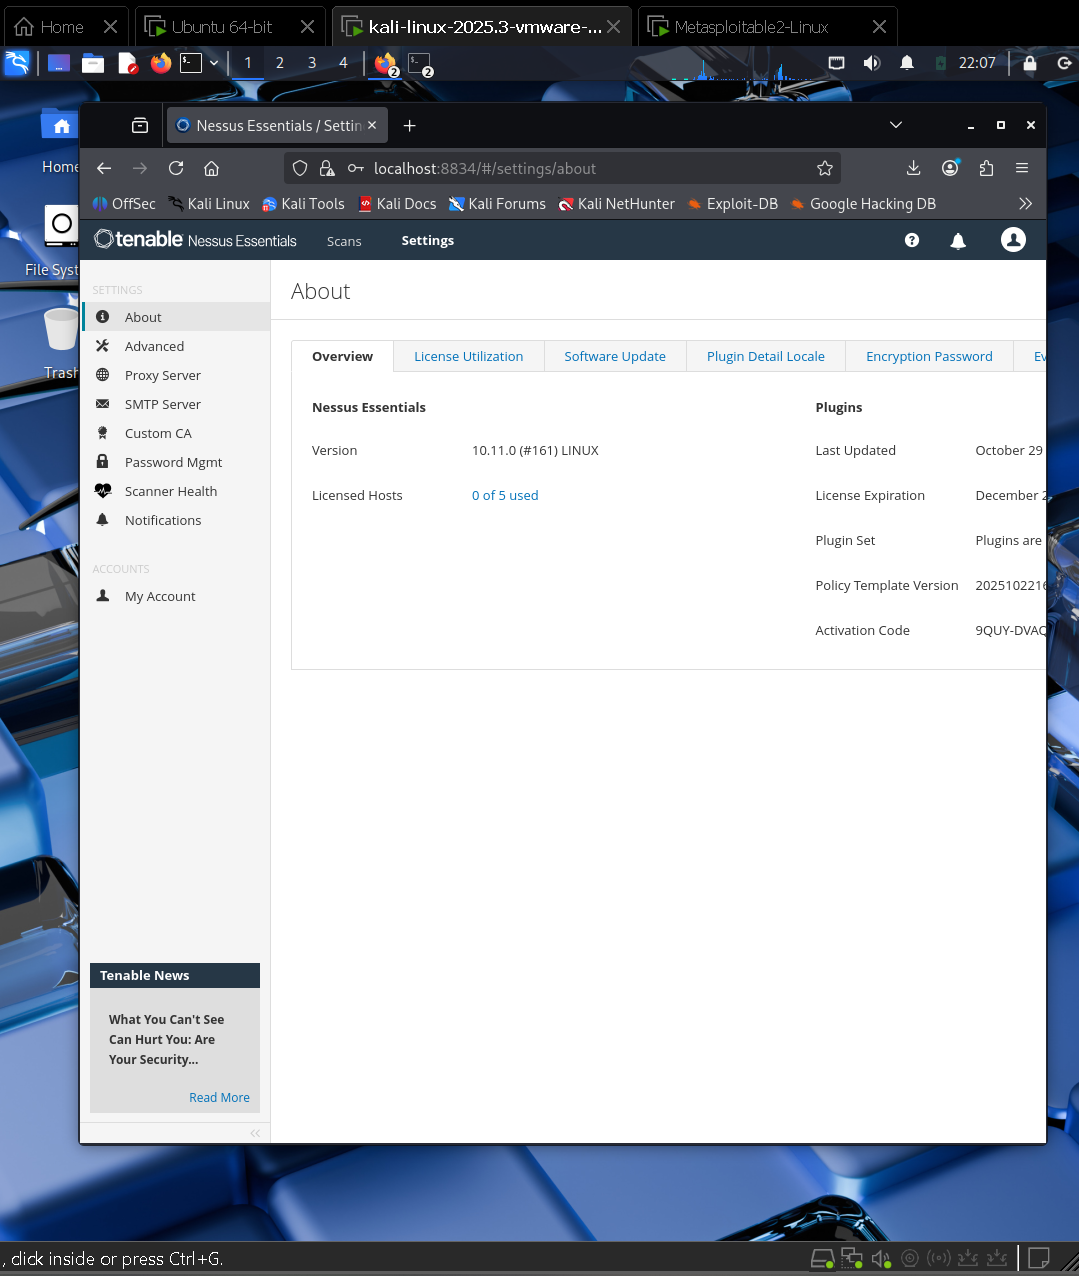Open Firefox extensions puzzle icon

986,168
